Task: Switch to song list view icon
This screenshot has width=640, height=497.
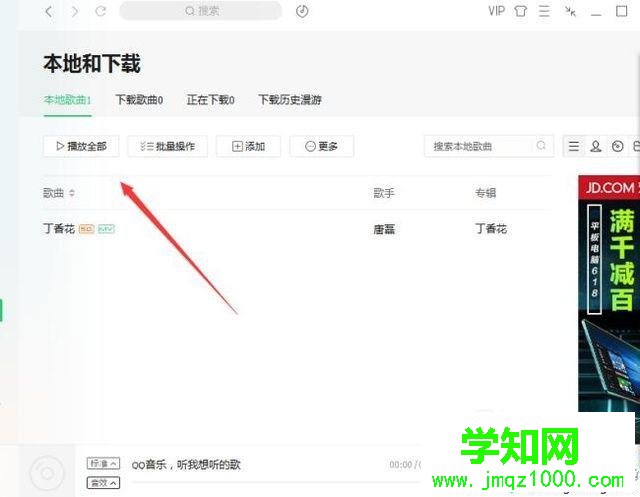Action: click(x=574, y=146)
